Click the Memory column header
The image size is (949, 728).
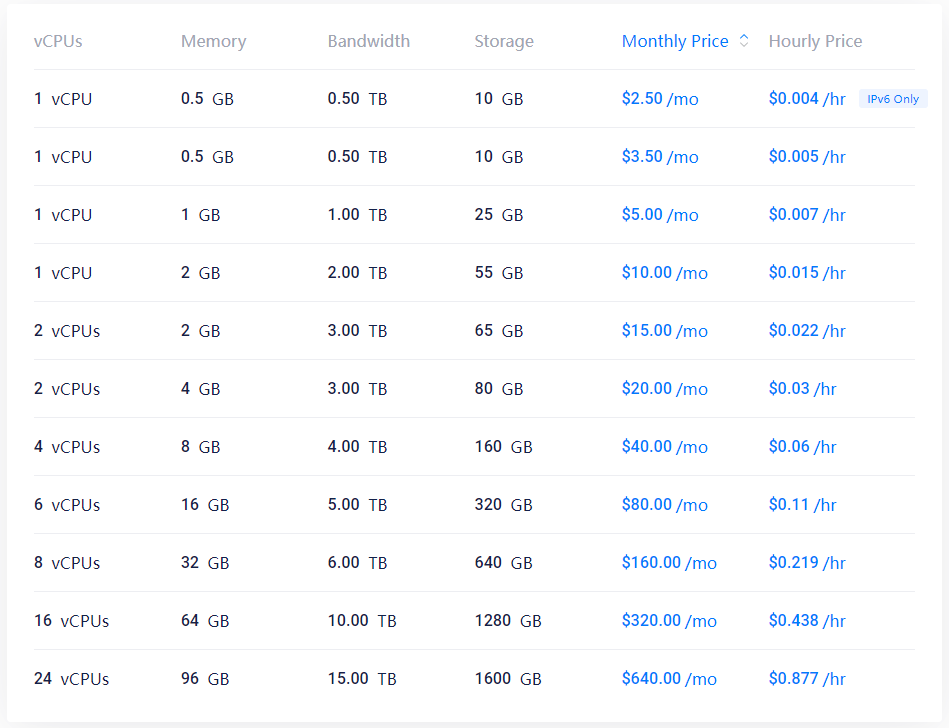[x=214, y=41]
